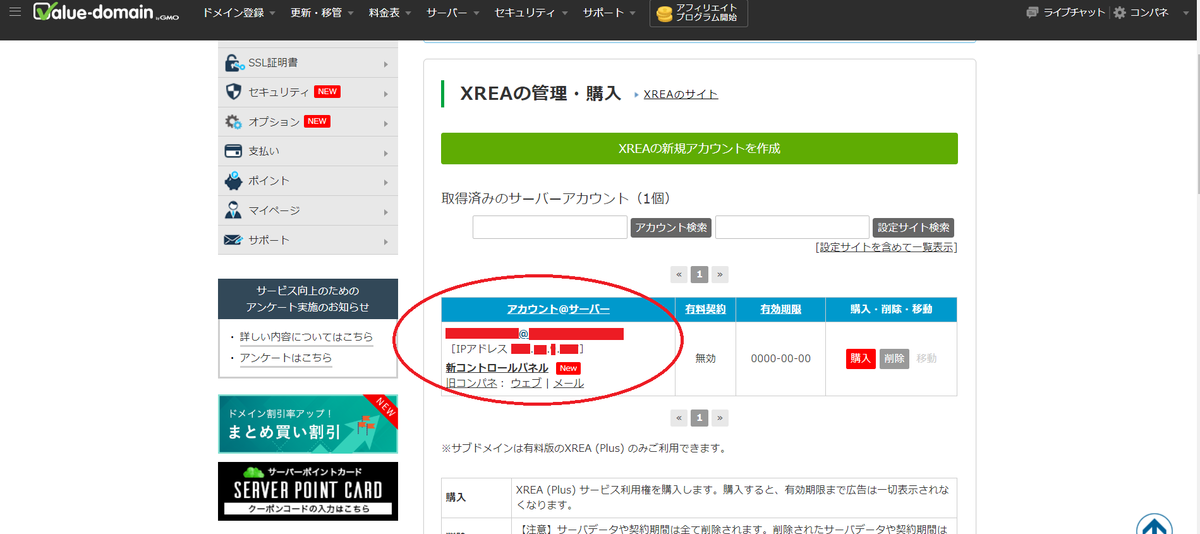
Task: Click the scroll-to-top arrow icon
Action: tap(1154, 527)
